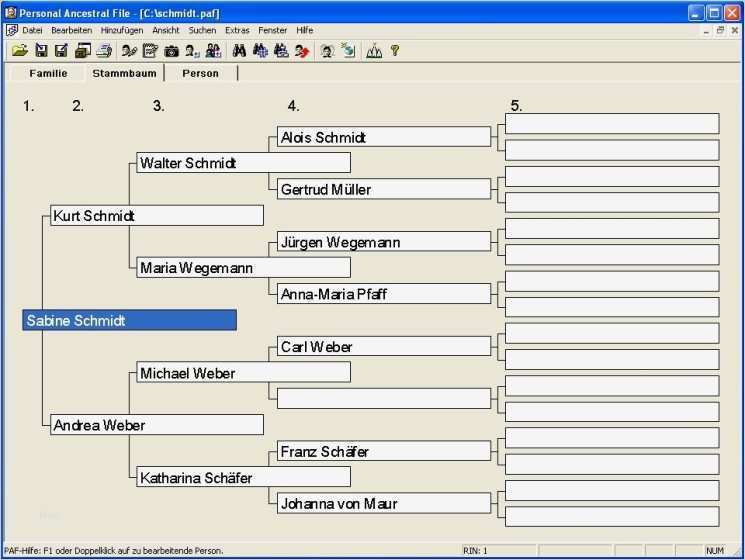Click the edit person with pen icon
The height and width of the screenshot is (560, 745).
pyautogui.click(x=129, y=50)
